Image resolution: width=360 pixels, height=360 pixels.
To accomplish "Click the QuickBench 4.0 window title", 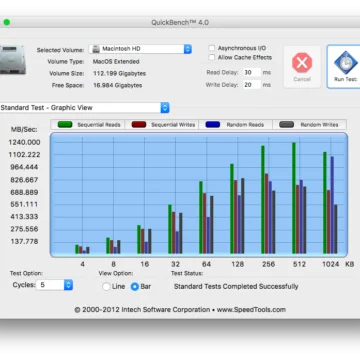I will [180, 23].
